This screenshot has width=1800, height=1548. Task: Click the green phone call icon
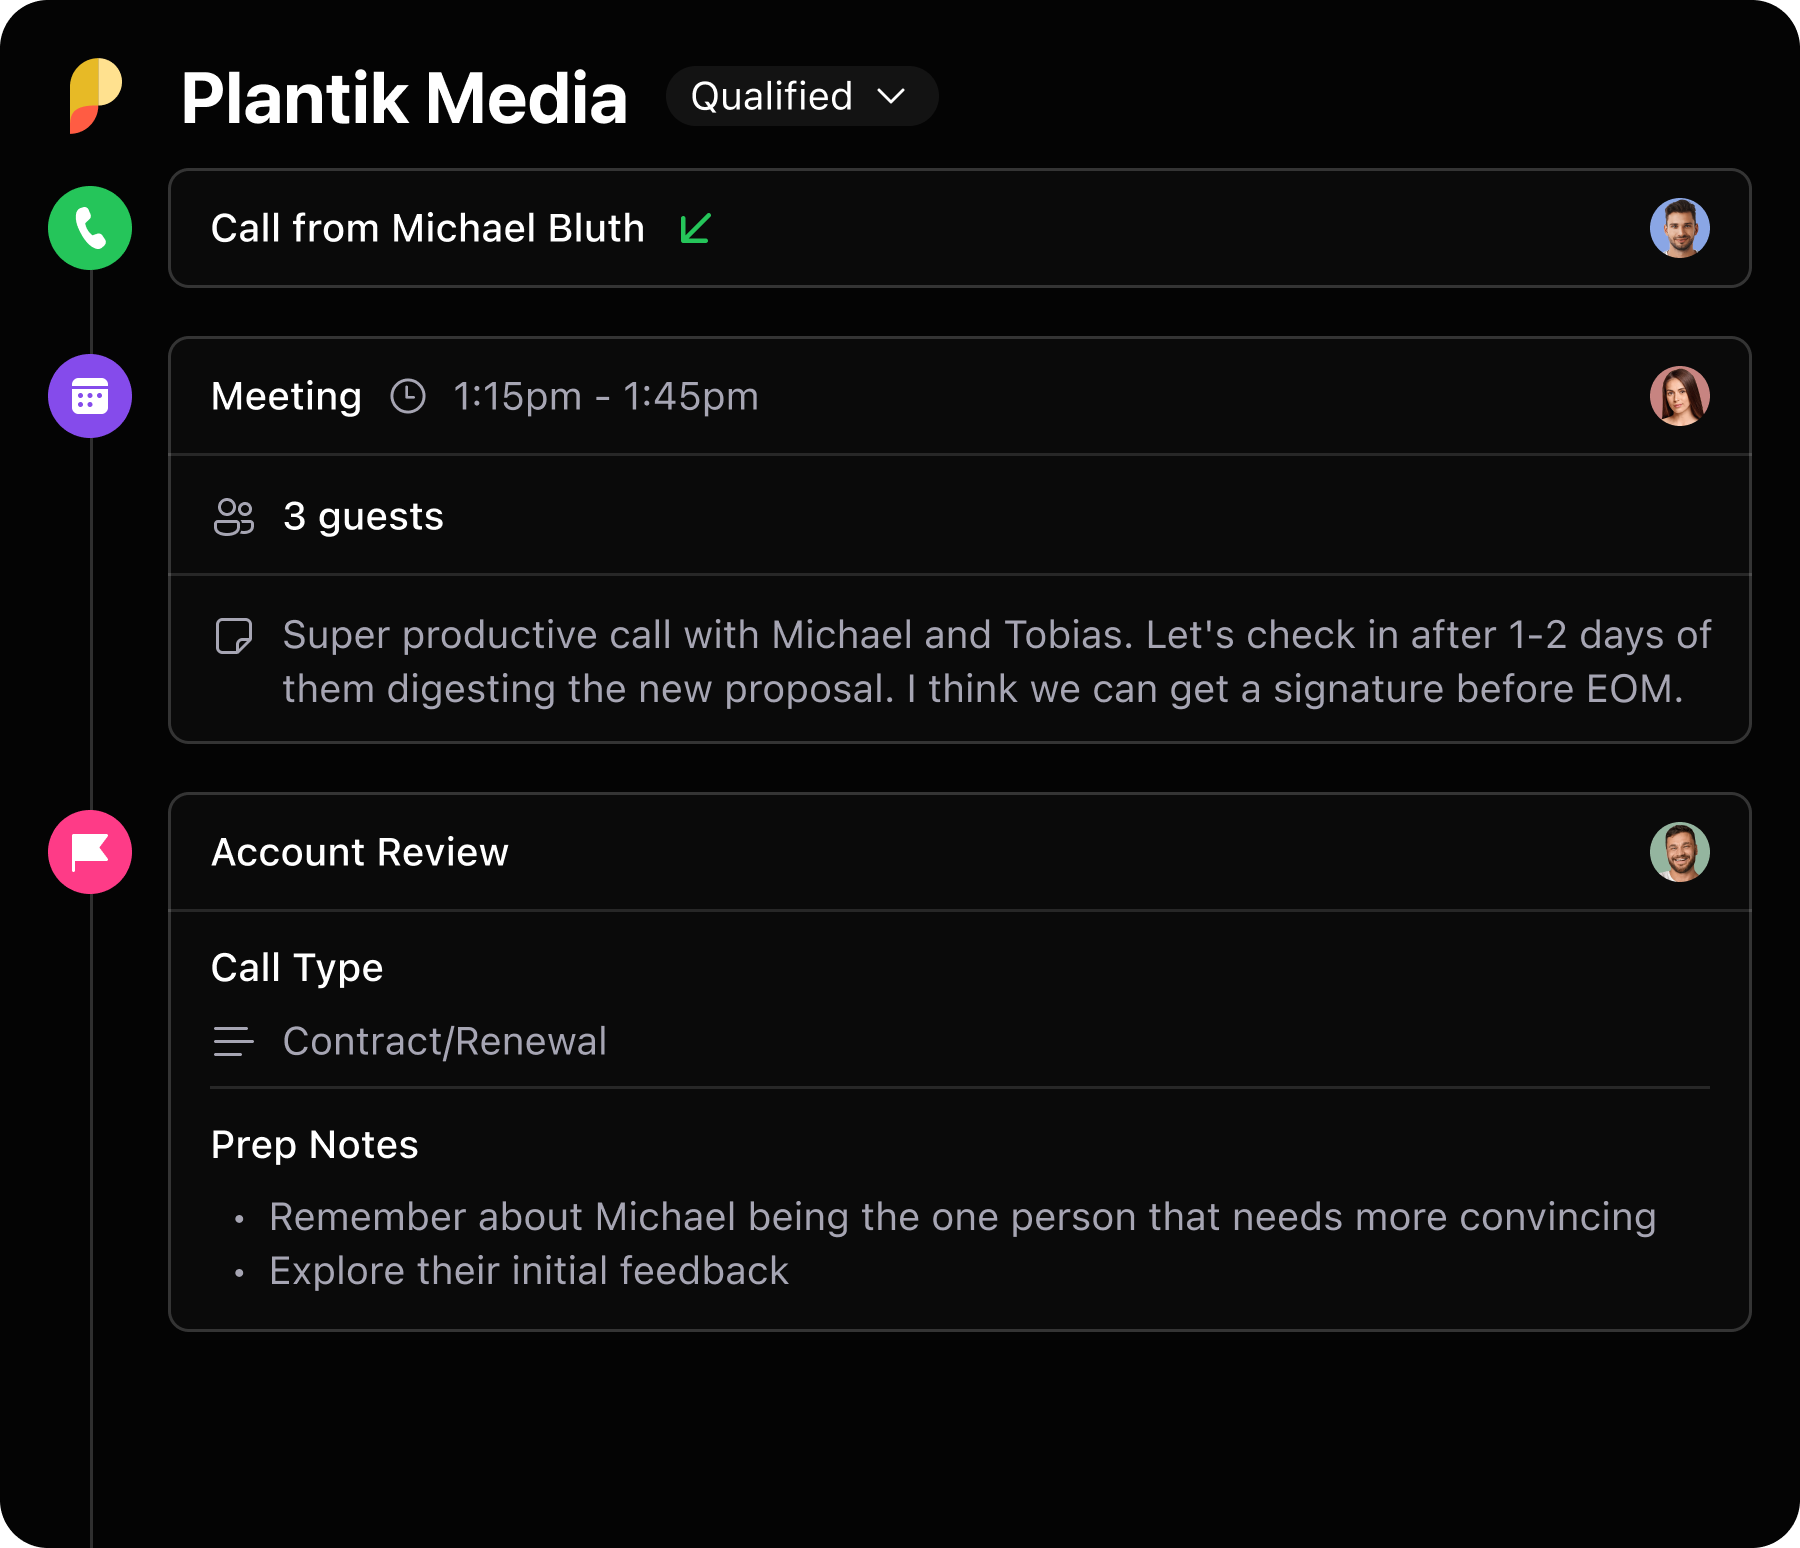coord(90,228)
